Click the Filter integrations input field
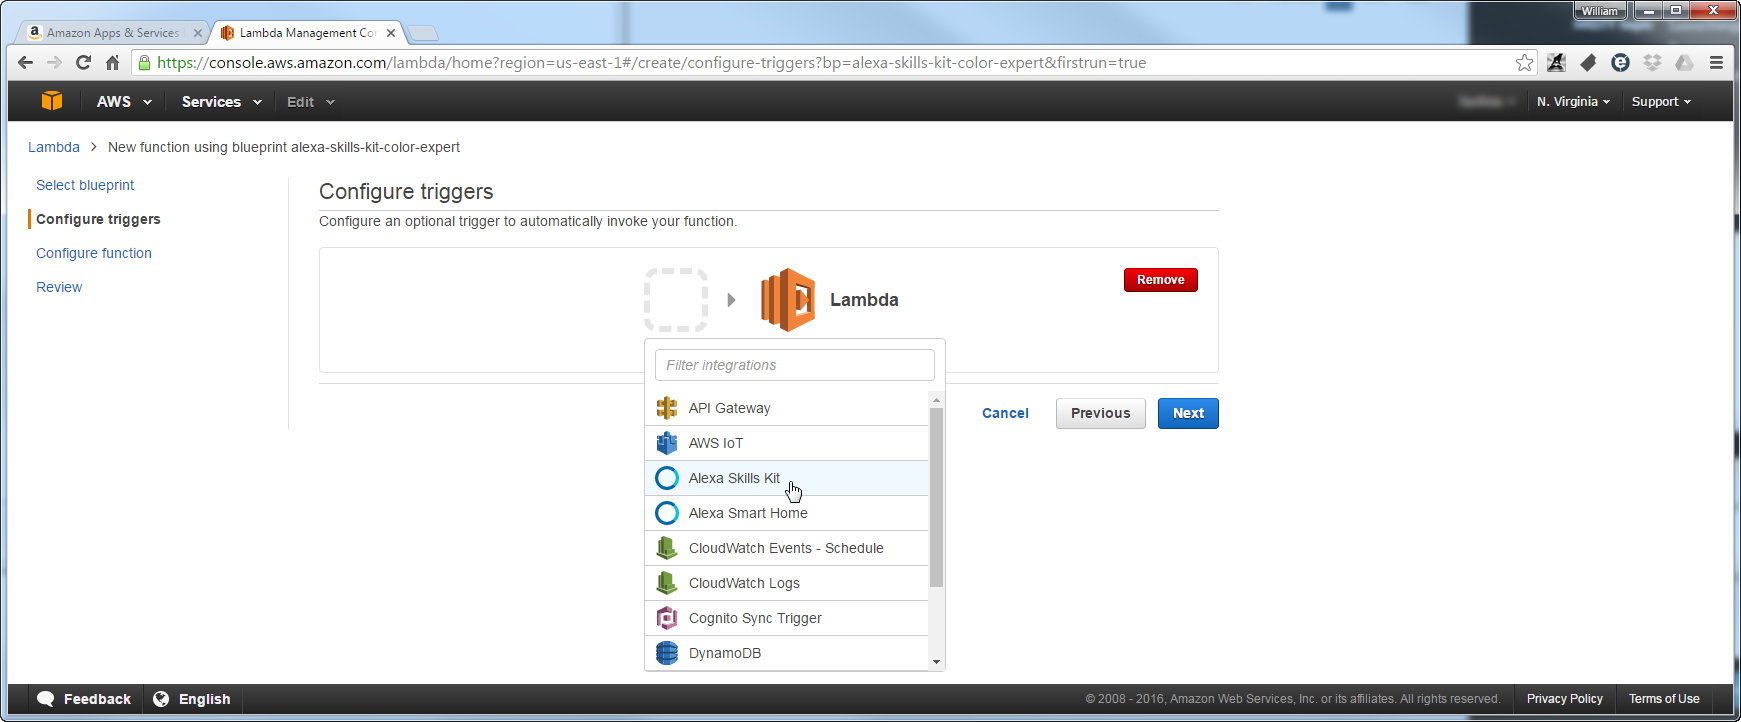Viewport: 1741px width, 722px height. 795,365
